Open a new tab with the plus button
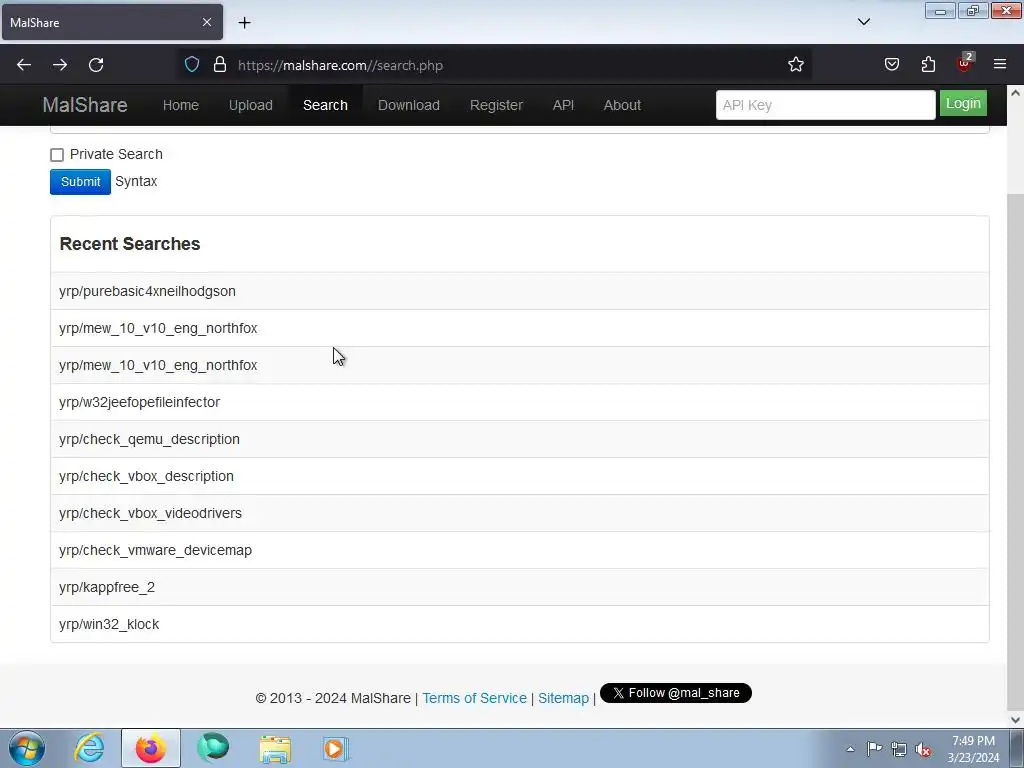This screenshot has height=768, width=1024. [244, 23]
